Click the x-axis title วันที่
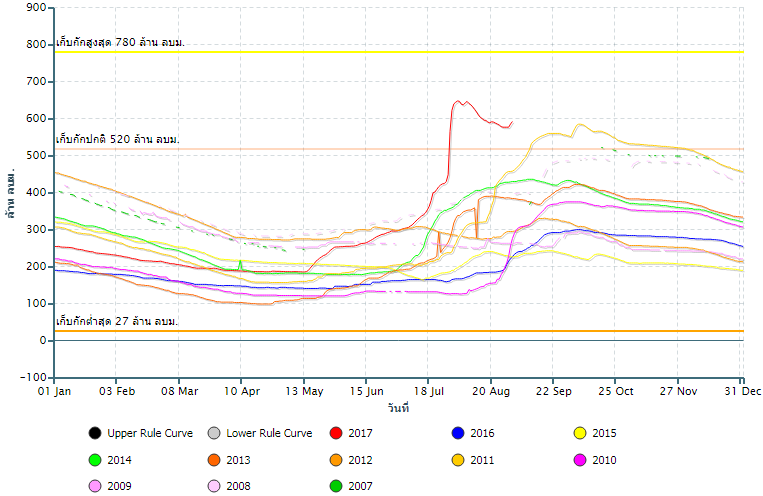 pyautogui.click(x=398, y=408)
